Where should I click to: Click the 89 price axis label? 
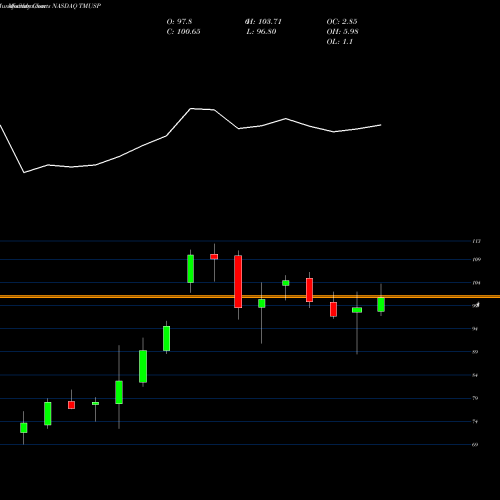475,352
